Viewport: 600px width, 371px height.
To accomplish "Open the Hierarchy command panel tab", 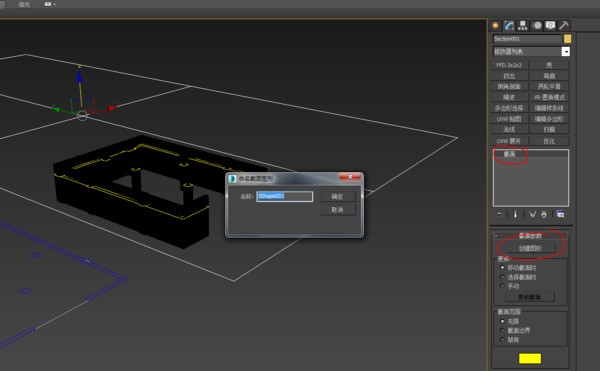I will pyautogui.click(x=523, y=26).
